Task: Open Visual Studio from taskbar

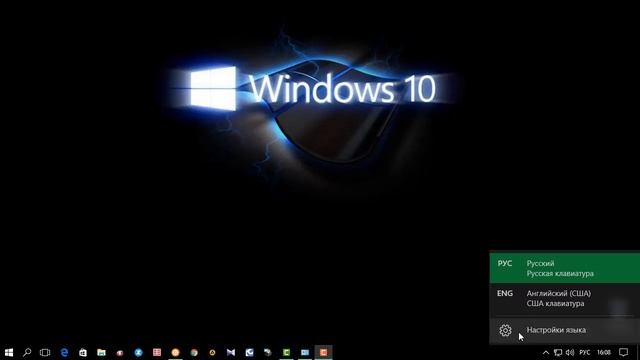Action: point(231,352)
